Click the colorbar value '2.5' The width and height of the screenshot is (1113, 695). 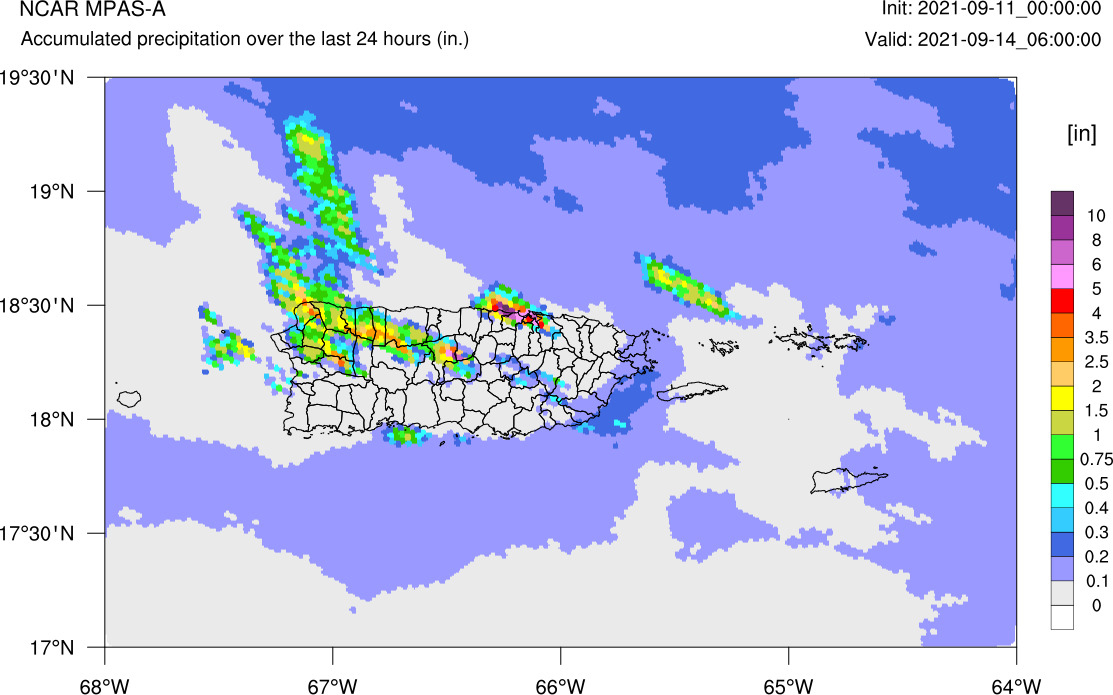1096,362
